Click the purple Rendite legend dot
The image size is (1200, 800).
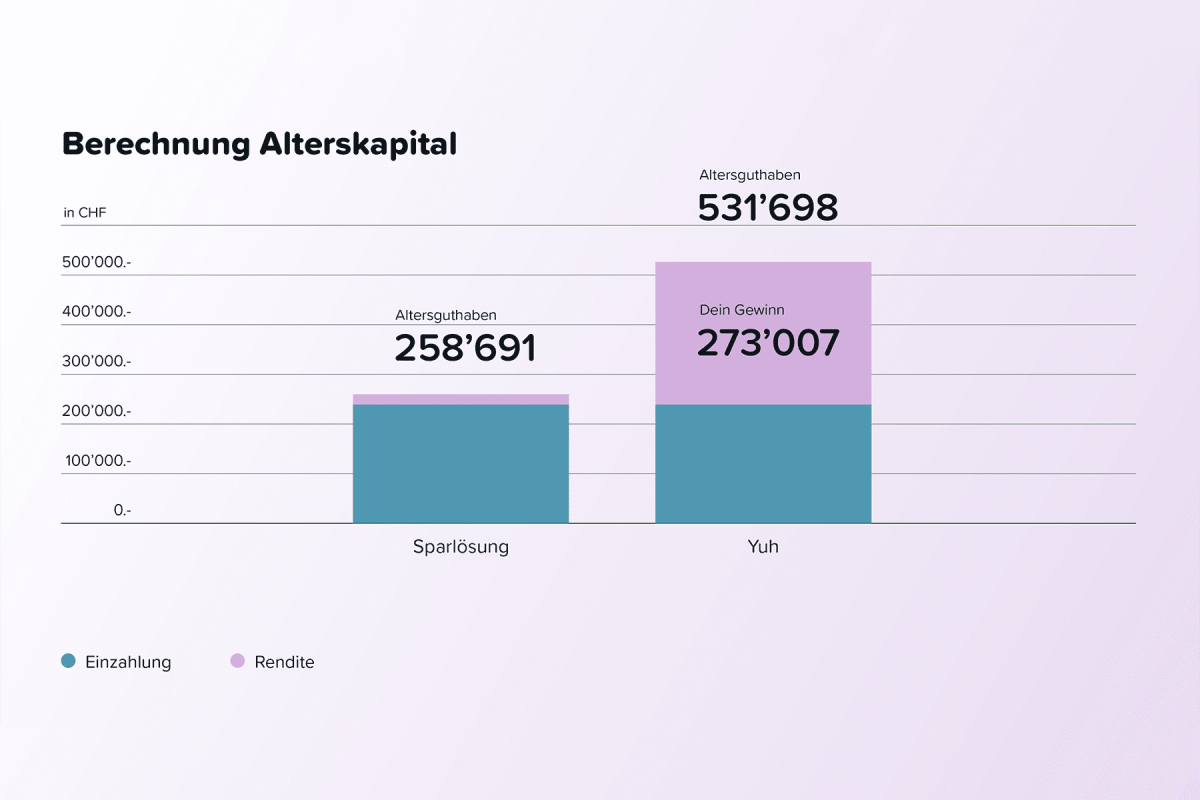237,661
